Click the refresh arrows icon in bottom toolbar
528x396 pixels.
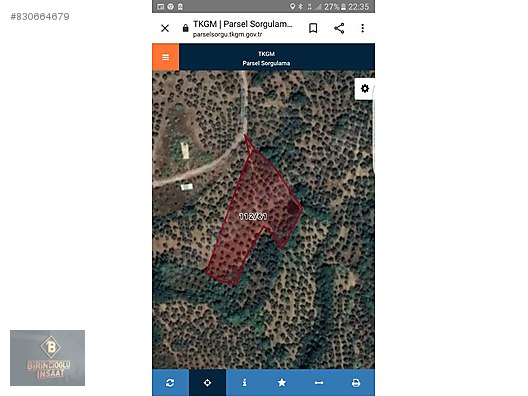170,383
